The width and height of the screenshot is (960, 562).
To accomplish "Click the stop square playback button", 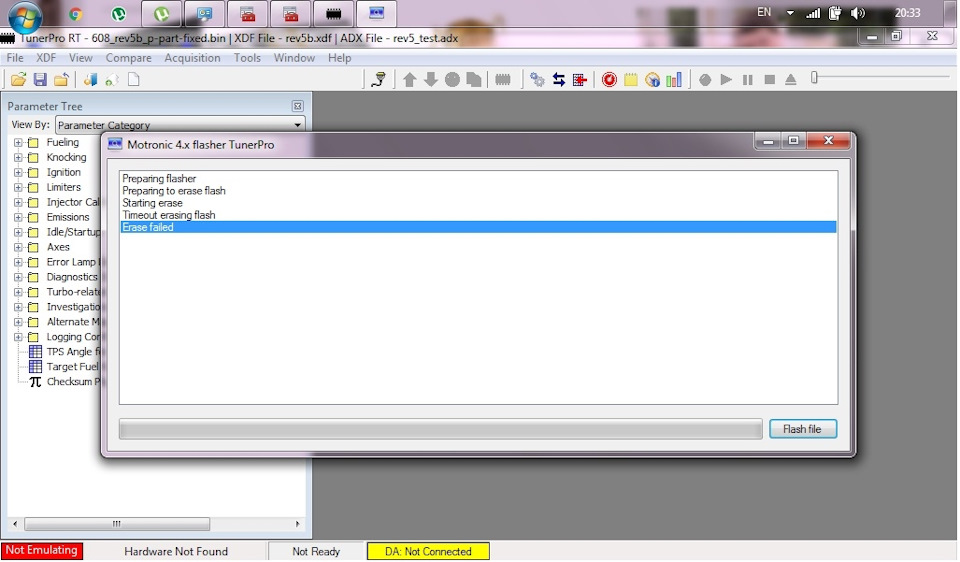I will pyautogui.click(x=770, y=80).
